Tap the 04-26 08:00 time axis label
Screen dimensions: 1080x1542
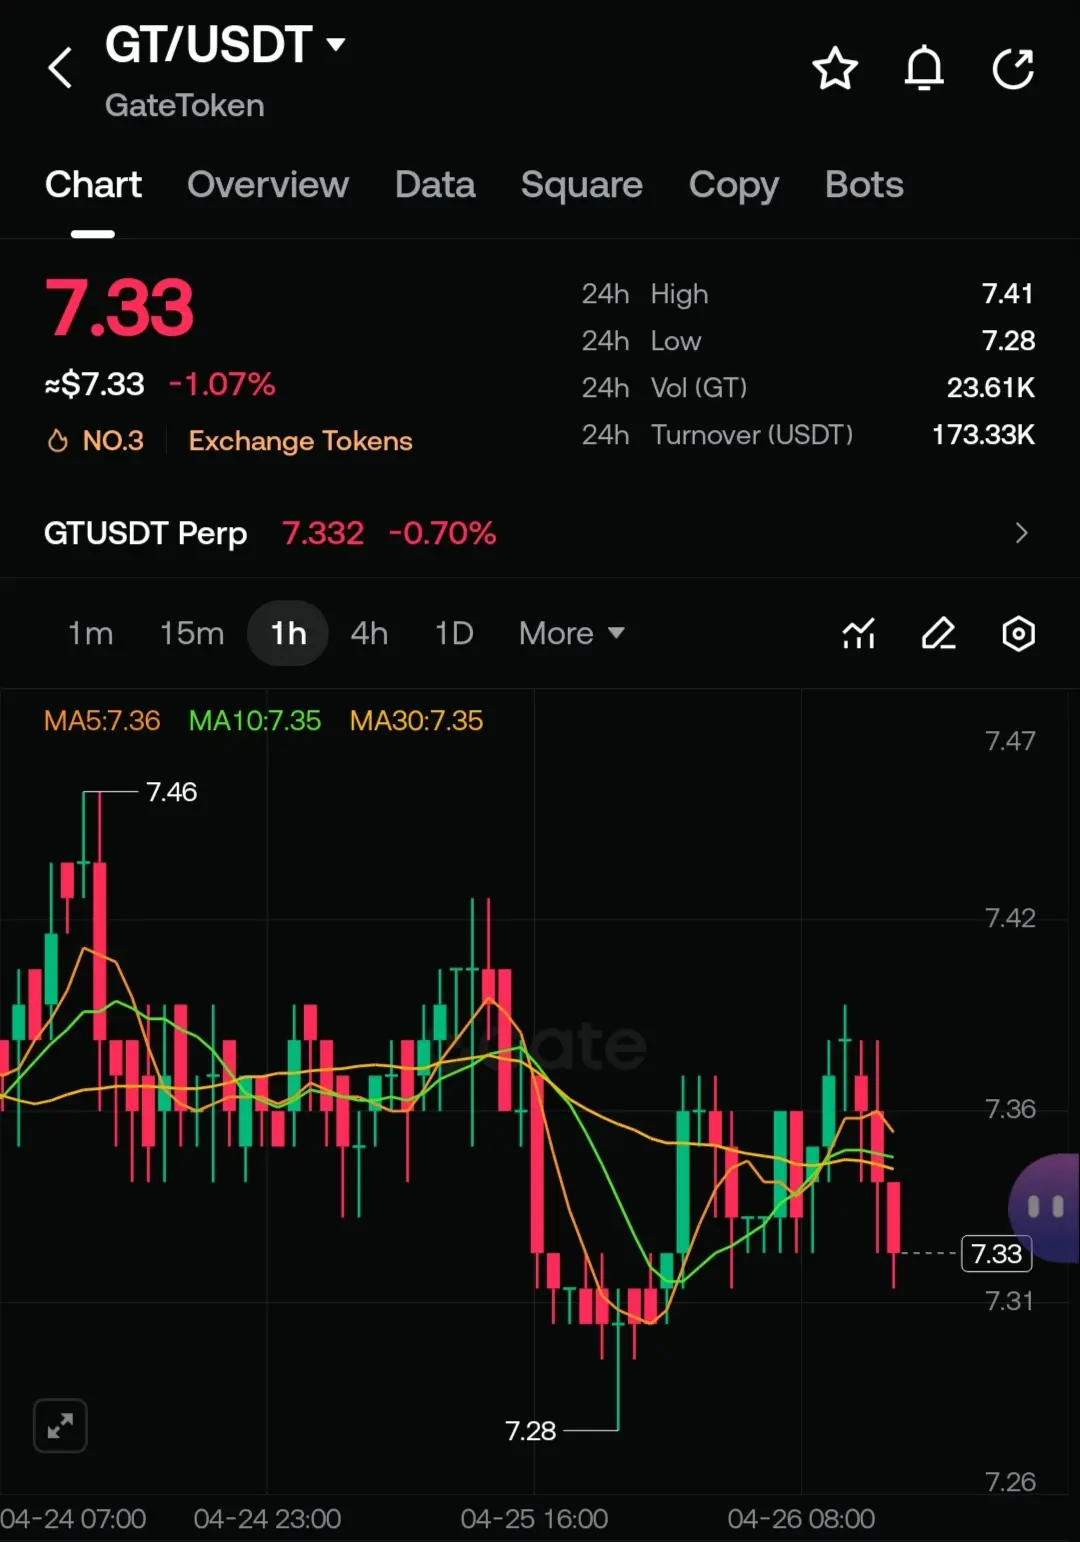[801, 1519]
